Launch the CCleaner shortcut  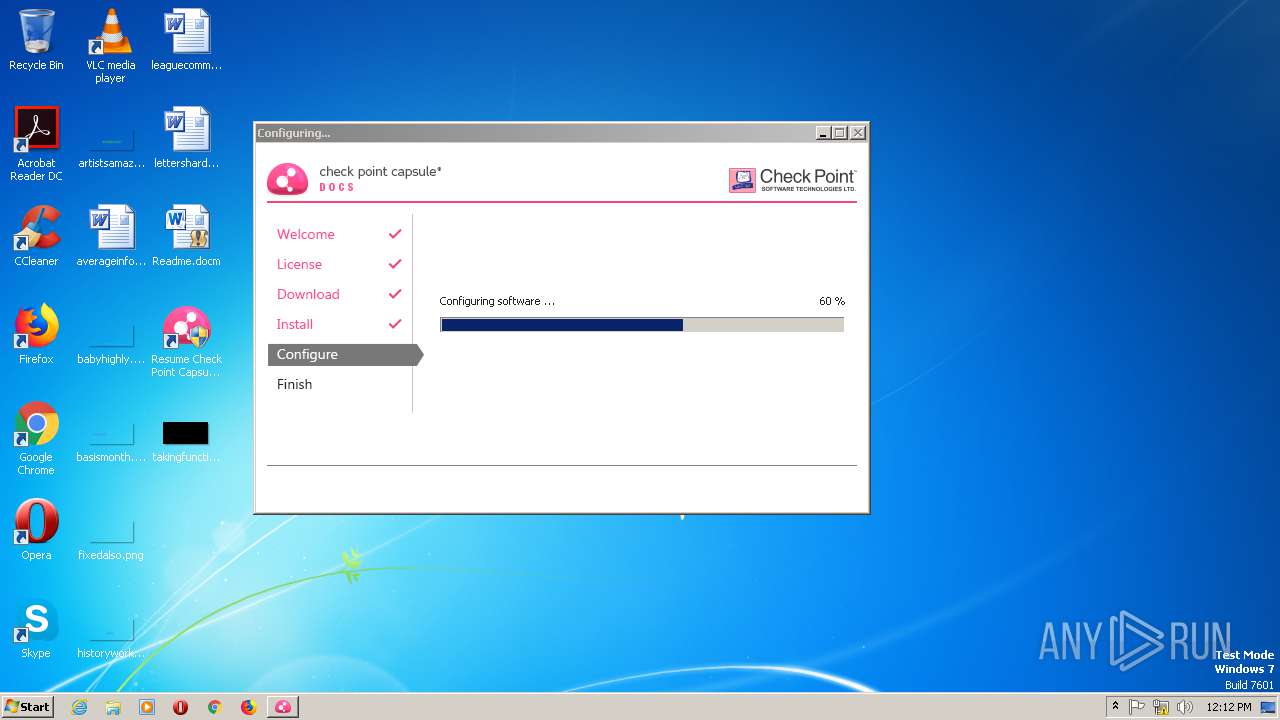[36, 236]
